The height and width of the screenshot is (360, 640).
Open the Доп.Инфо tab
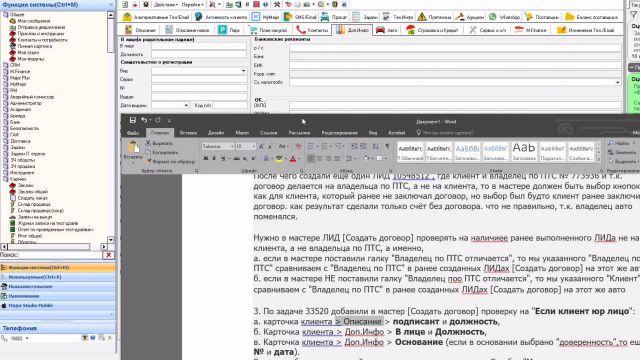[x=352, y=30]
